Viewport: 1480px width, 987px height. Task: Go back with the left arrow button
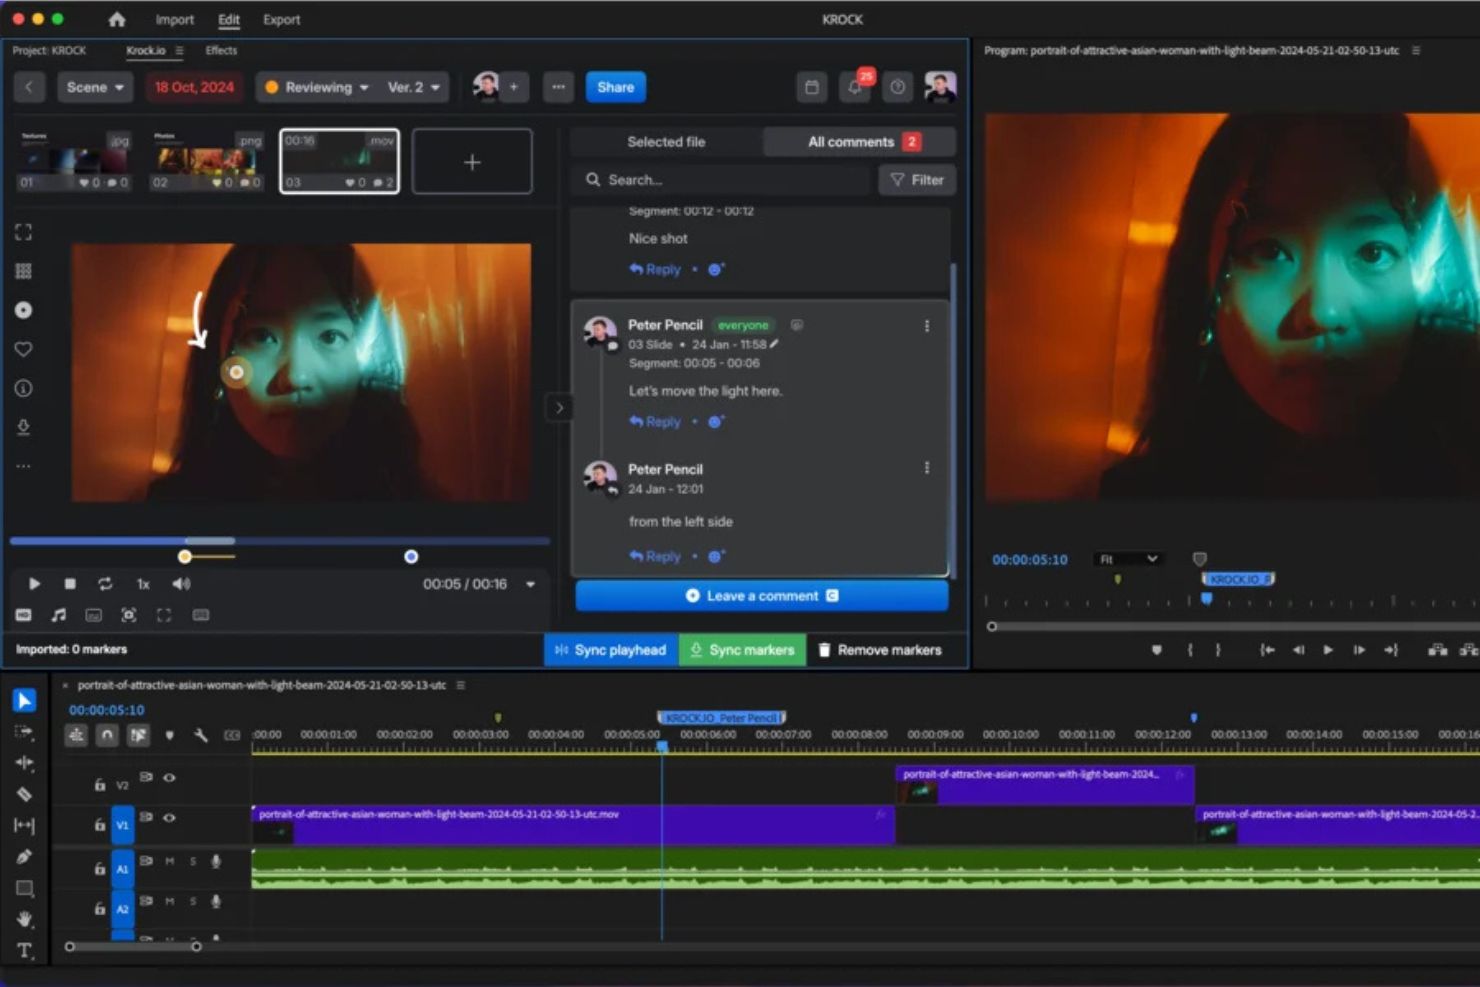coord(29,87)
